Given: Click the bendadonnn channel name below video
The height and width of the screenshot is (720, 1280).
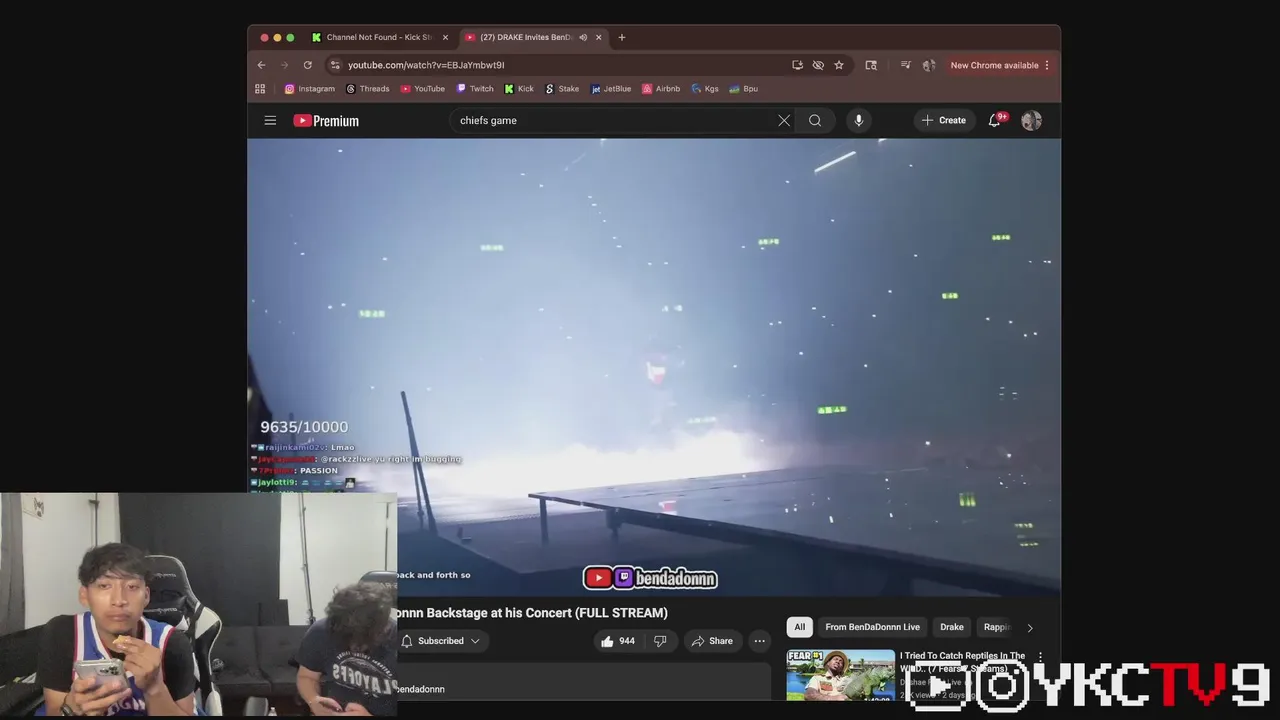Looking at the screenshot, I should point(420,689).
